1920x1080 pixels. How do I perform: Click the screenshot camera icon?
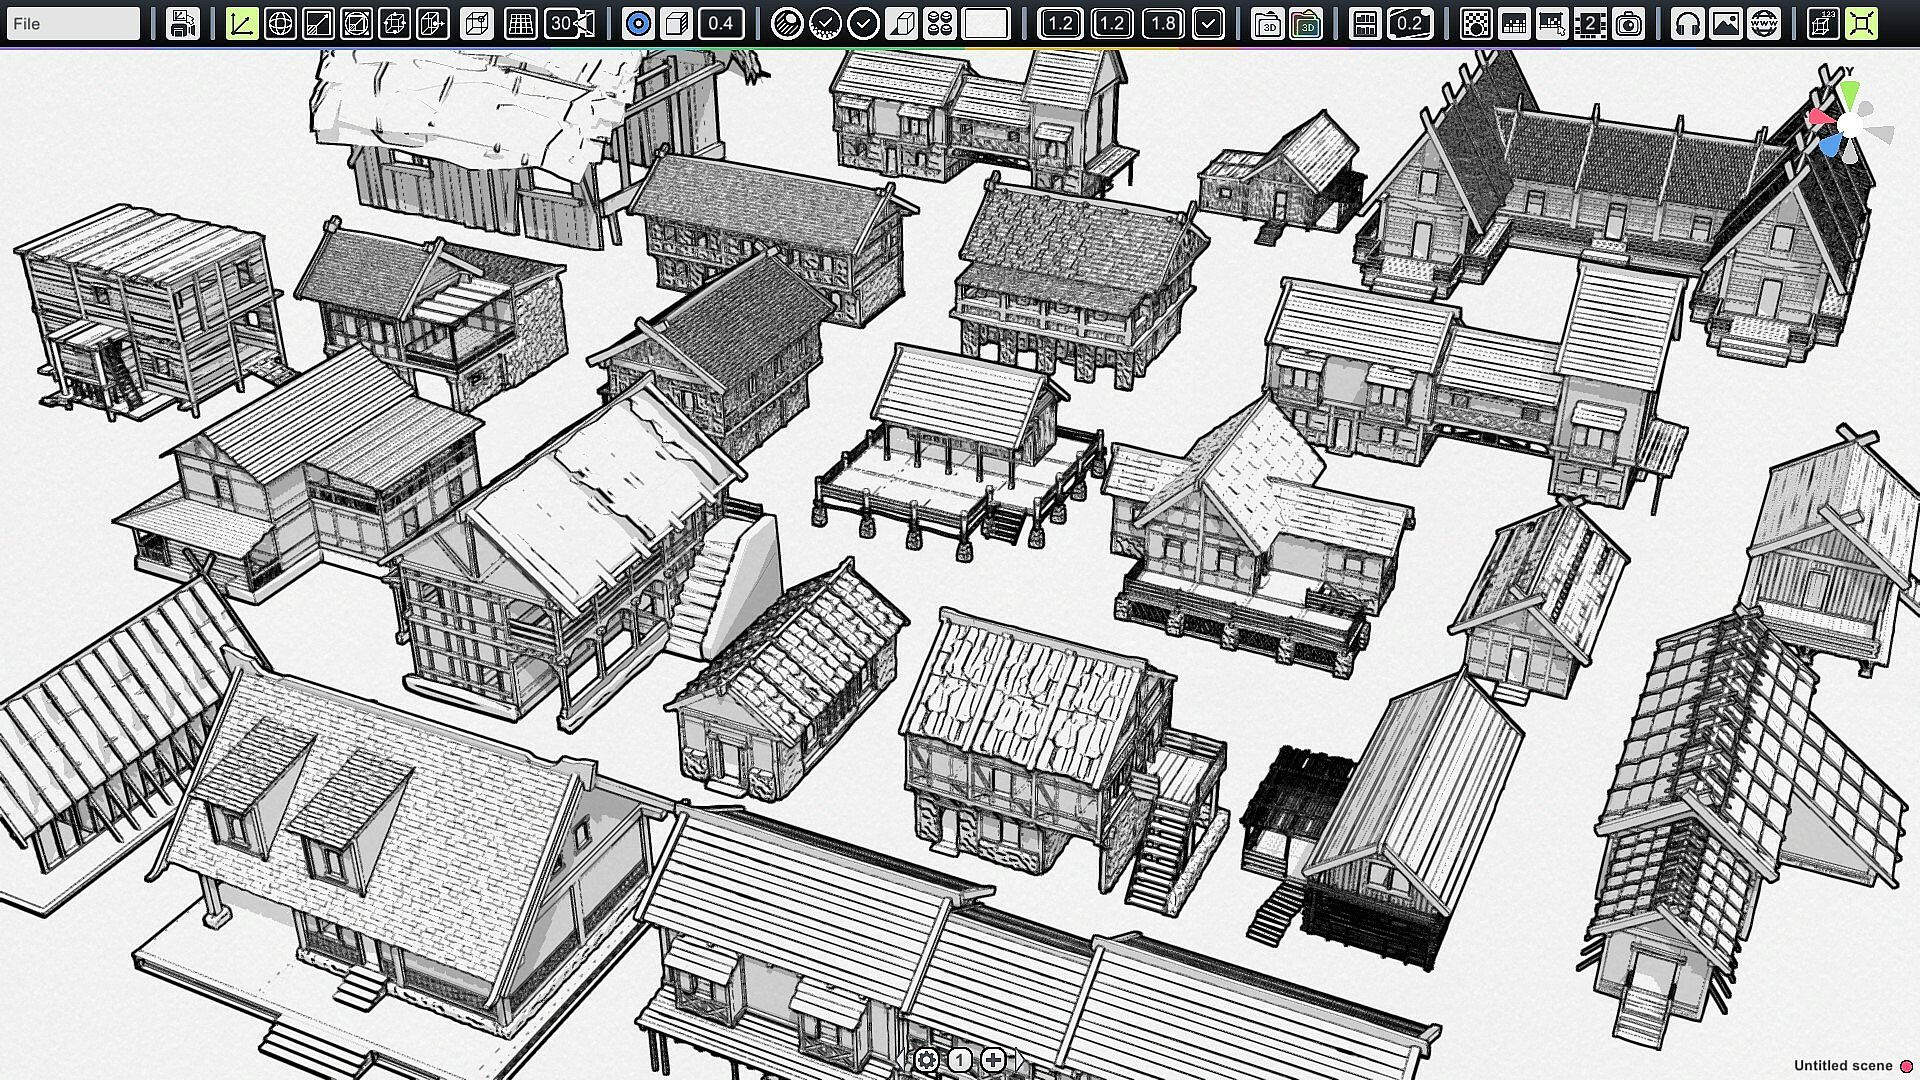click(1629, 23)
